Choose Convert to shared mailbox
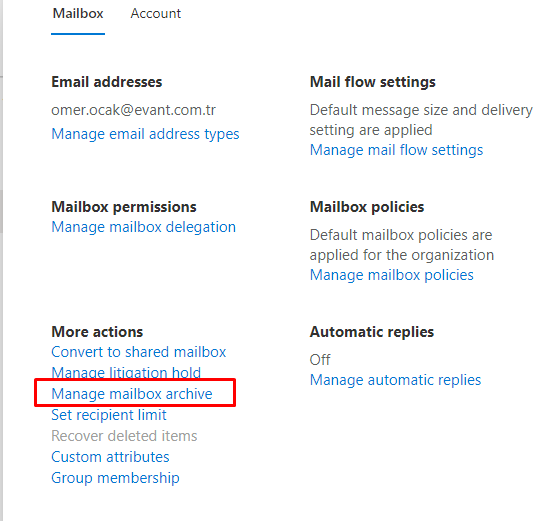 139,352
